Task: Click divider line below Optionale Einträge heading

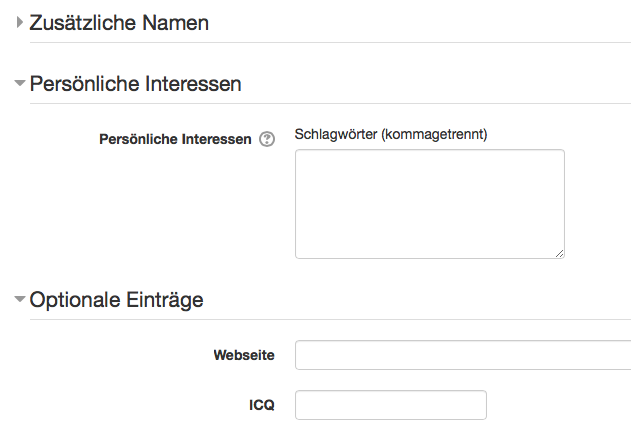Action: [x=330, y=320]
